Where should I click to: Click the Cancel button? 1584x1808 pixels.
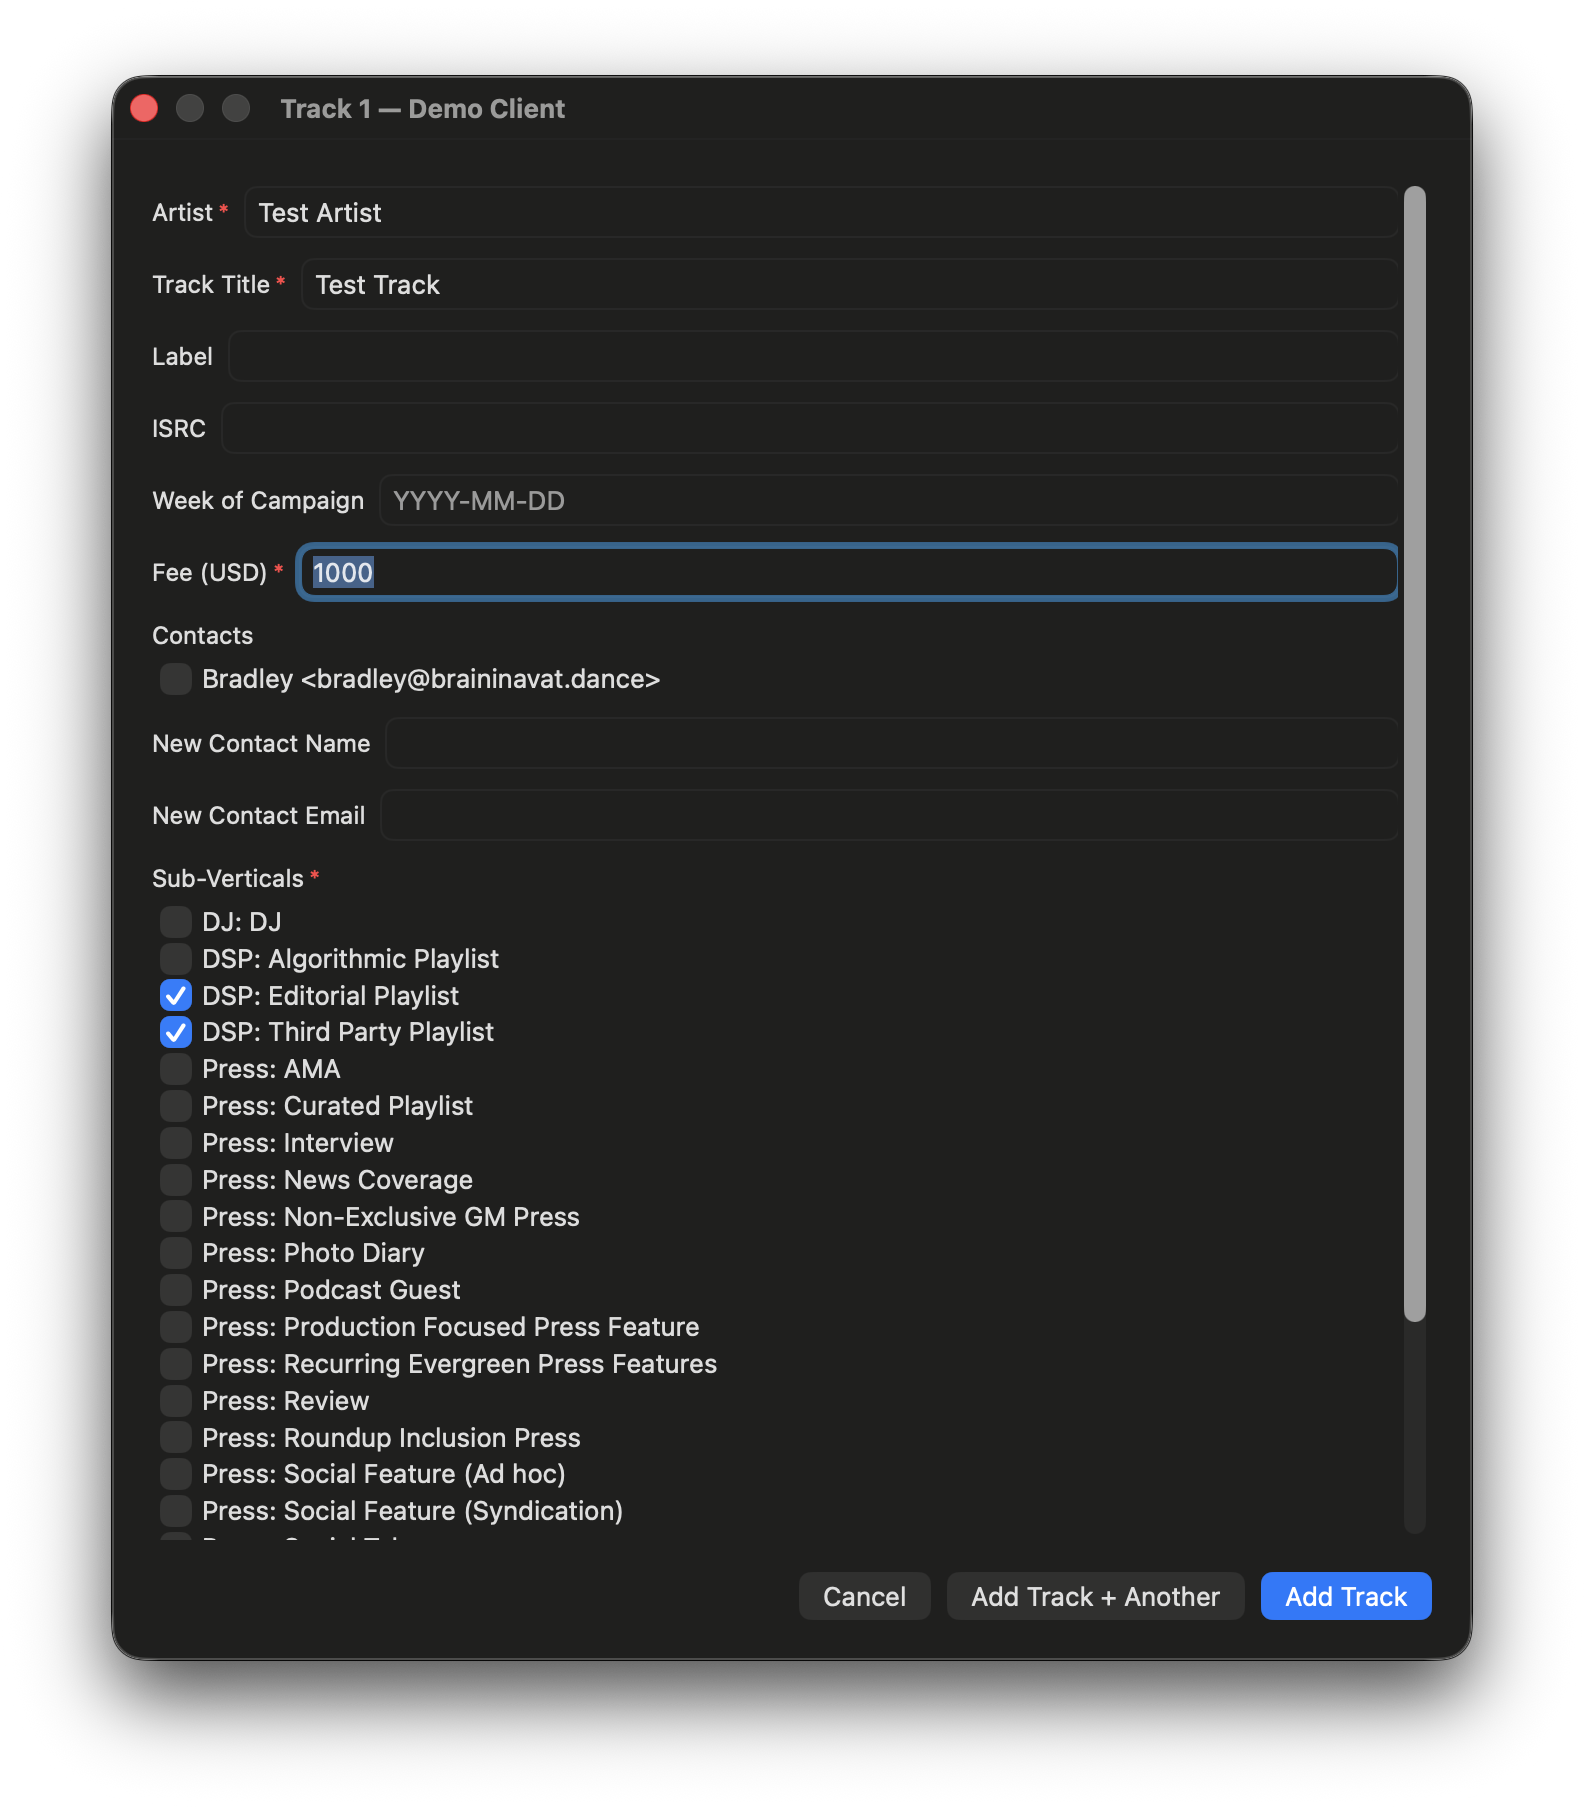coord(865,1596)
